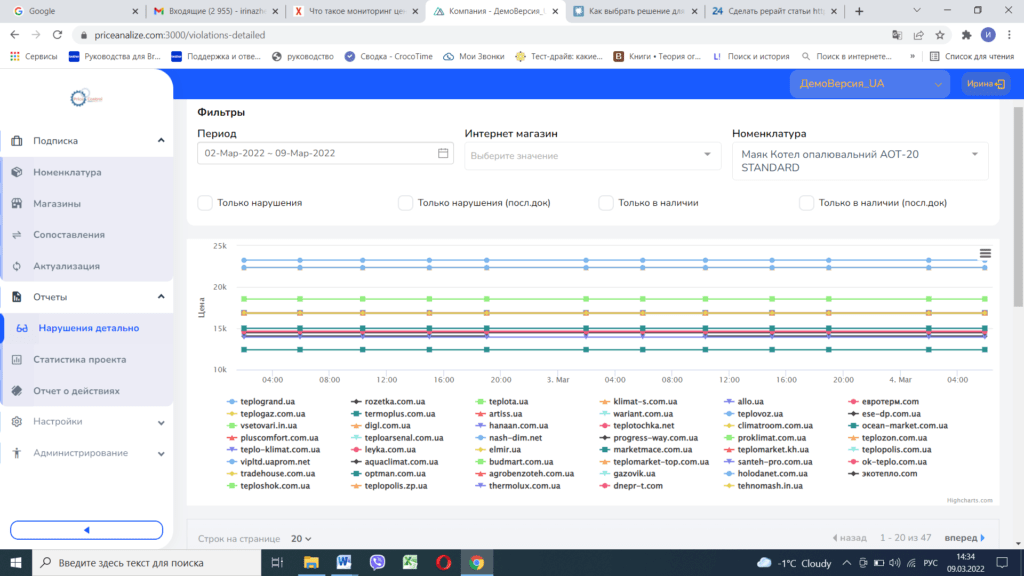The width and height of the screenshot is (1024, 576).
Task: Change rows per page dropdown showing 20
Action: (301, 539)
